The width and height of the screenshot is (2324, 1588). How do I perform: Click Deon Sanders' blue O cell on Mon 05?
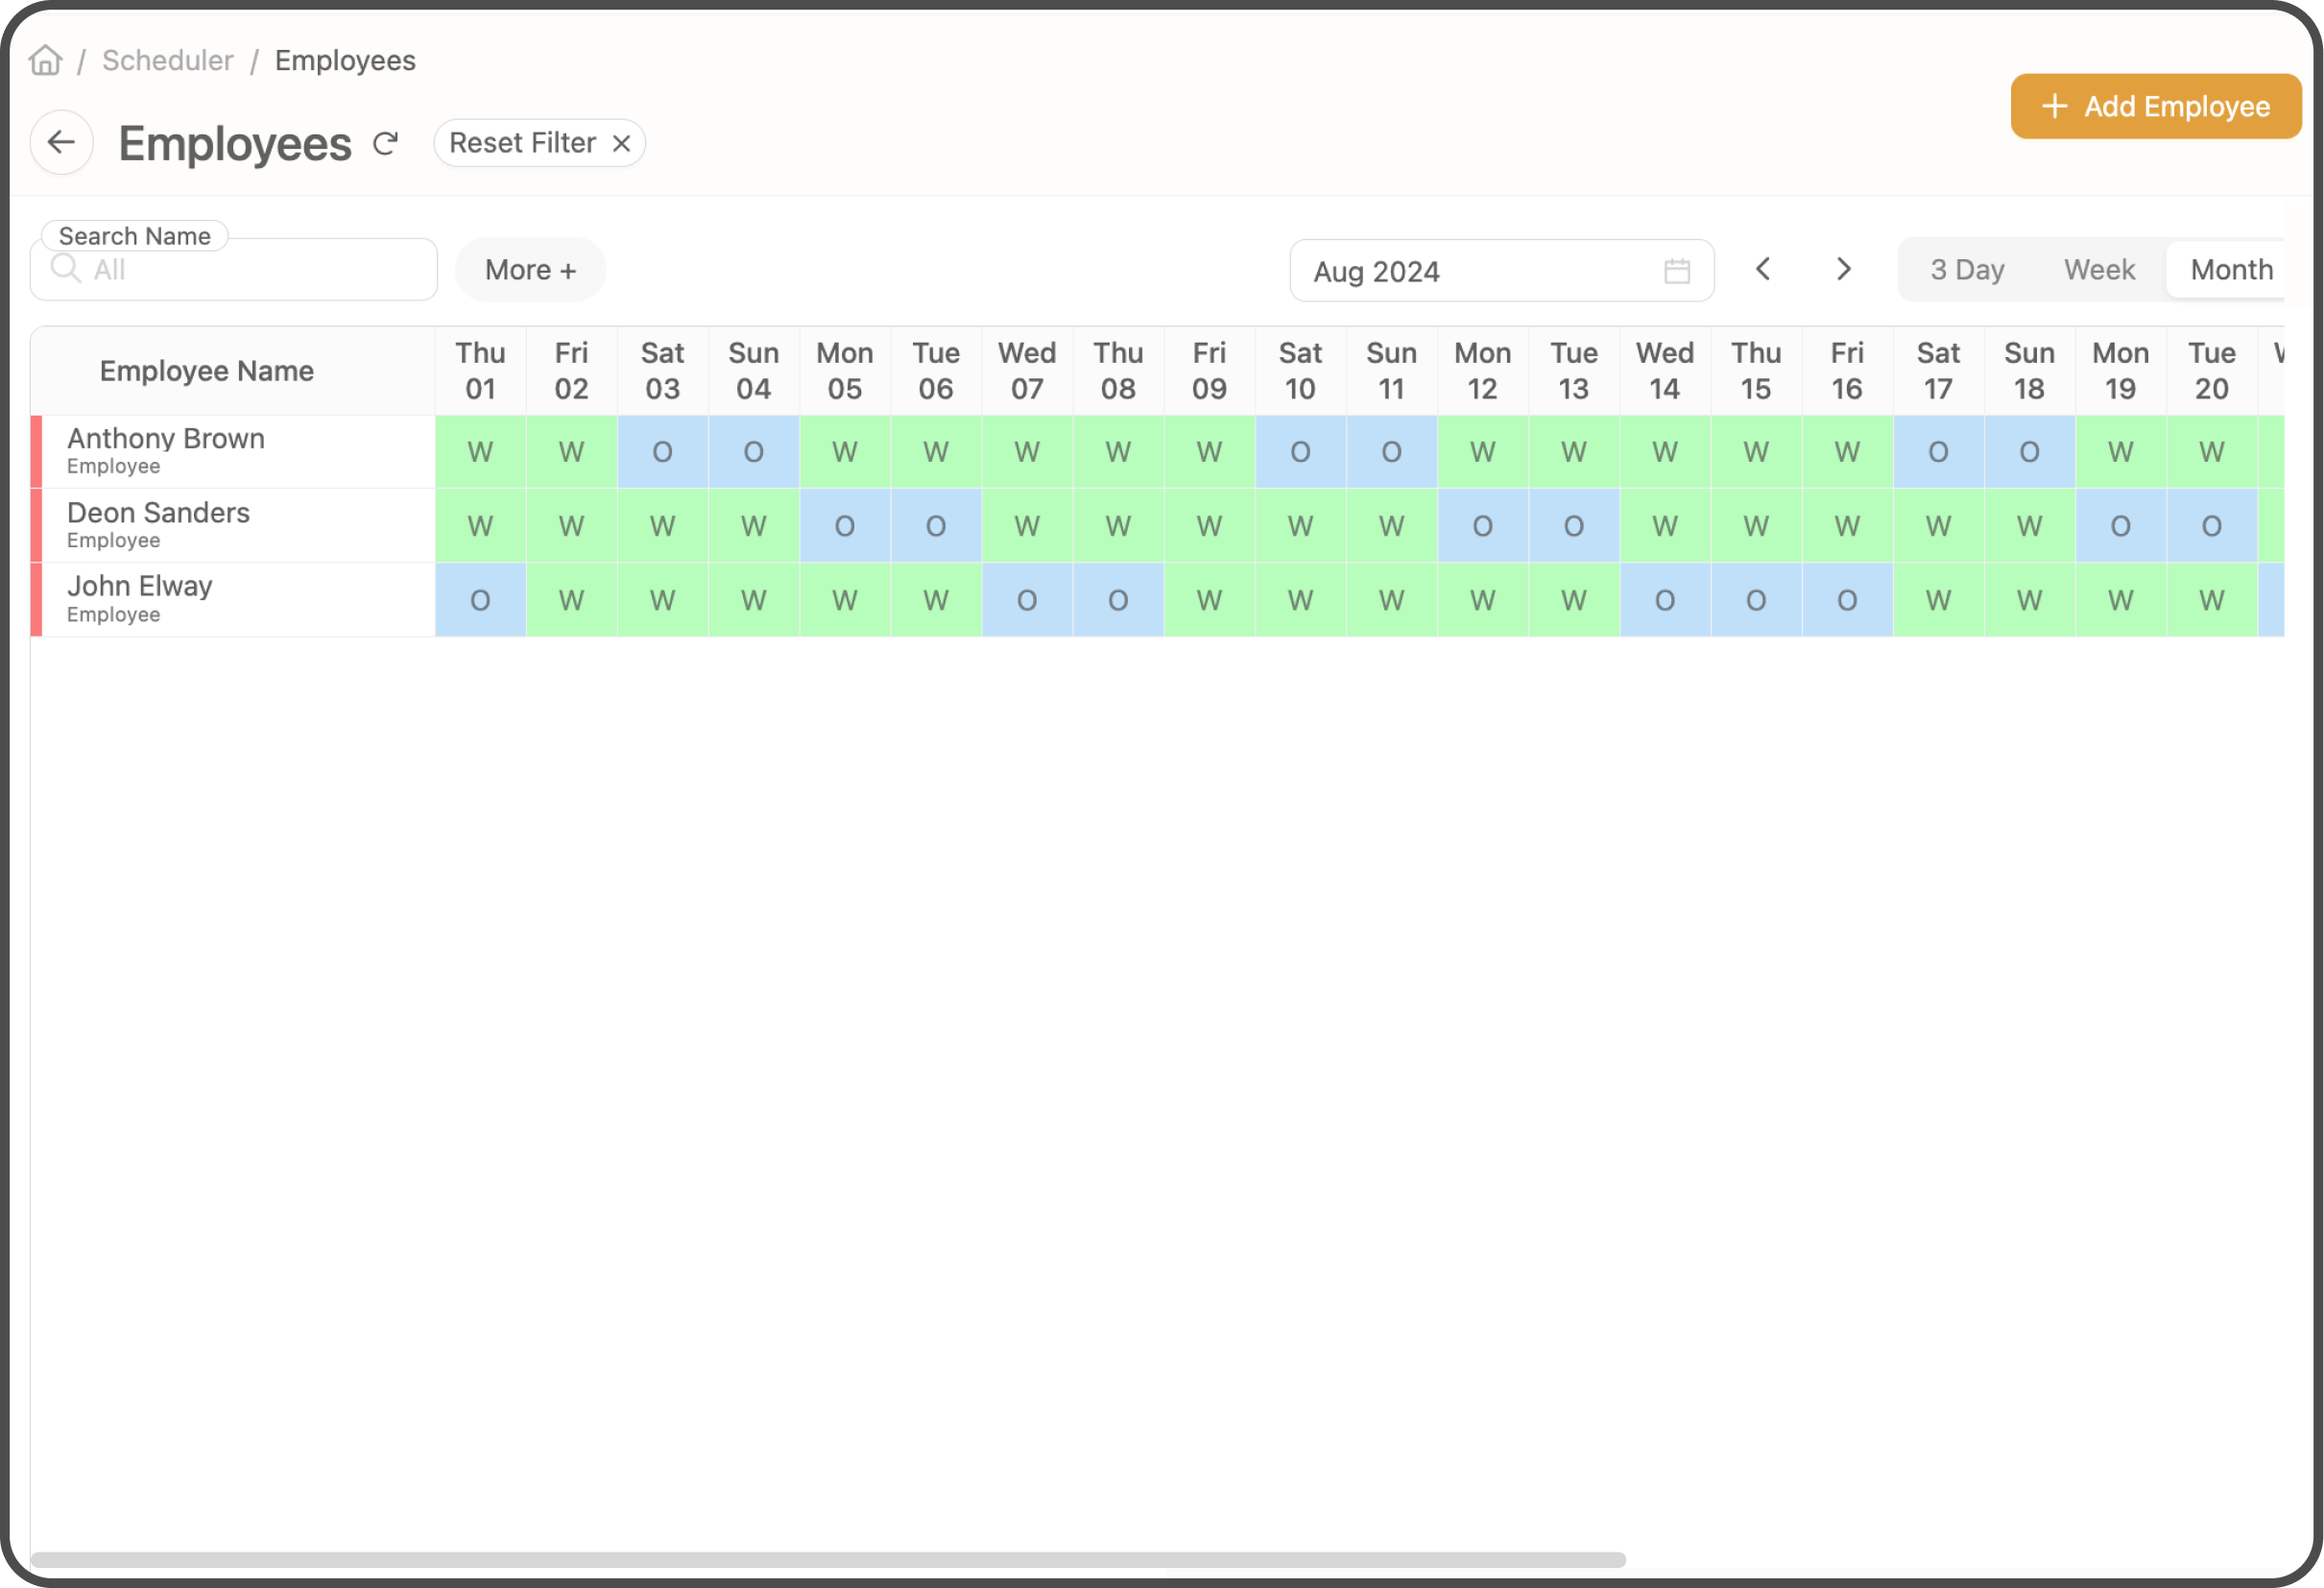[845, 525]
